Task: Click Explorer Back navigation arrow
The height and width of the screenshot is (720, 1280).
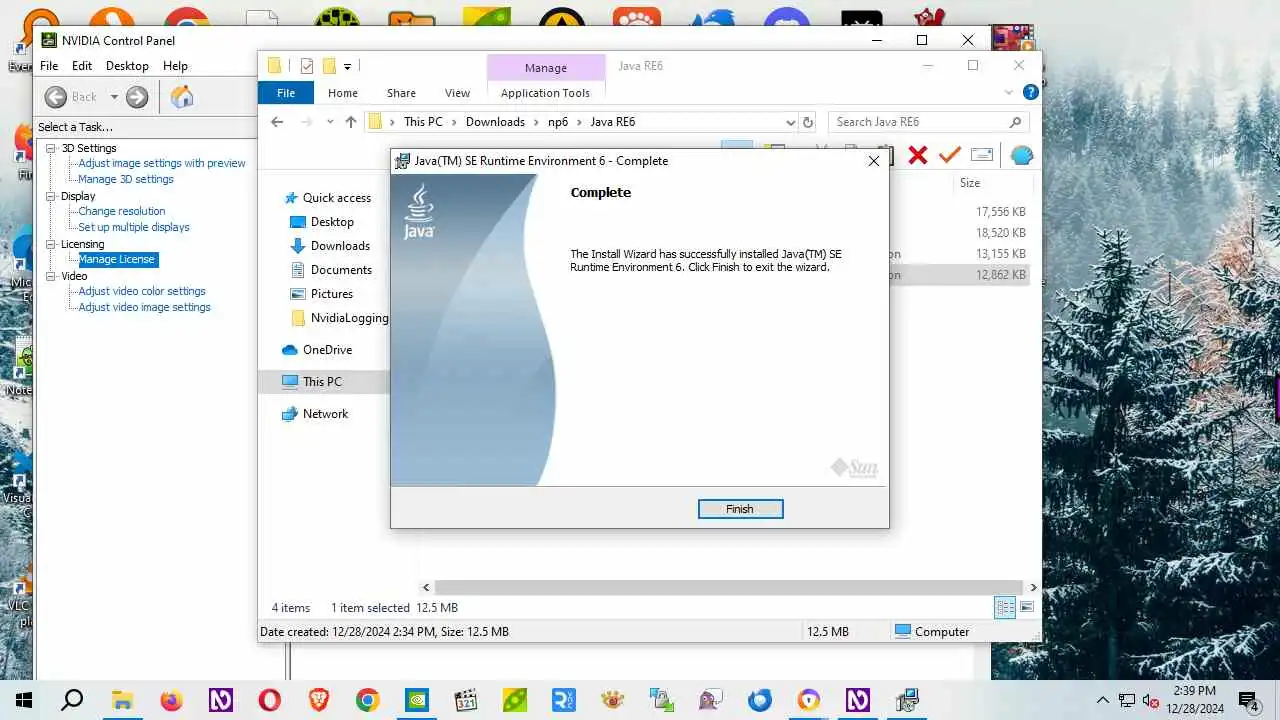Action: pyautogui.click(x=277, y=122)
